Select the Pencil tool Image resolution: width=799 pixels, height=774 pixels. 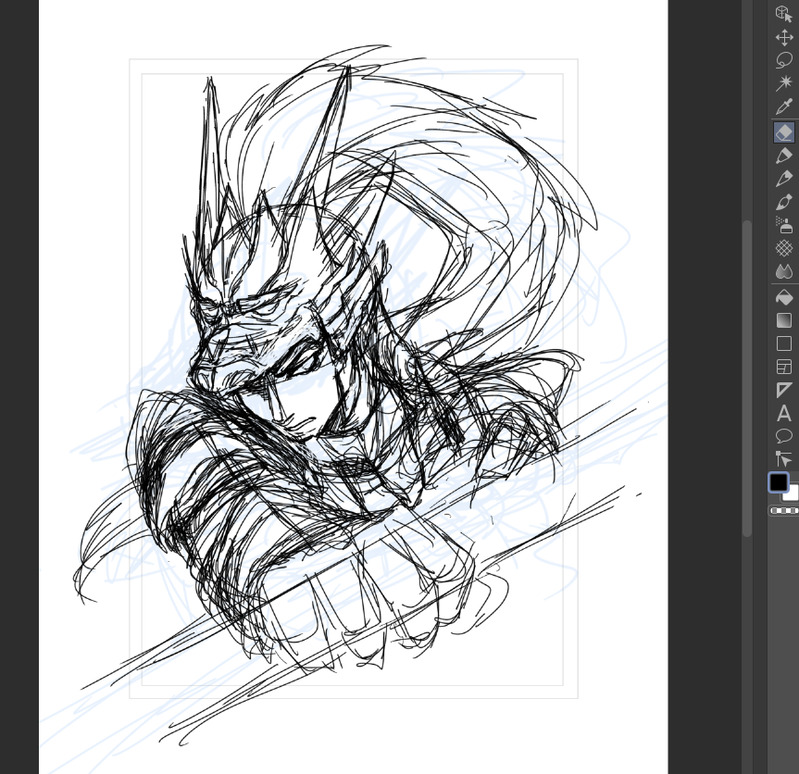pyautogui.click(x=784, y=178)
